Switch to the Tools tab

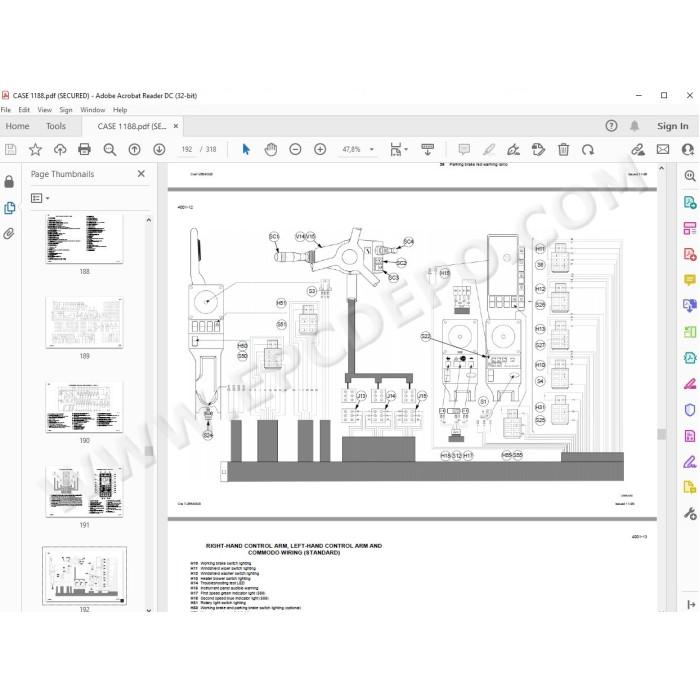pyautogui.click(x=56, y=126)
